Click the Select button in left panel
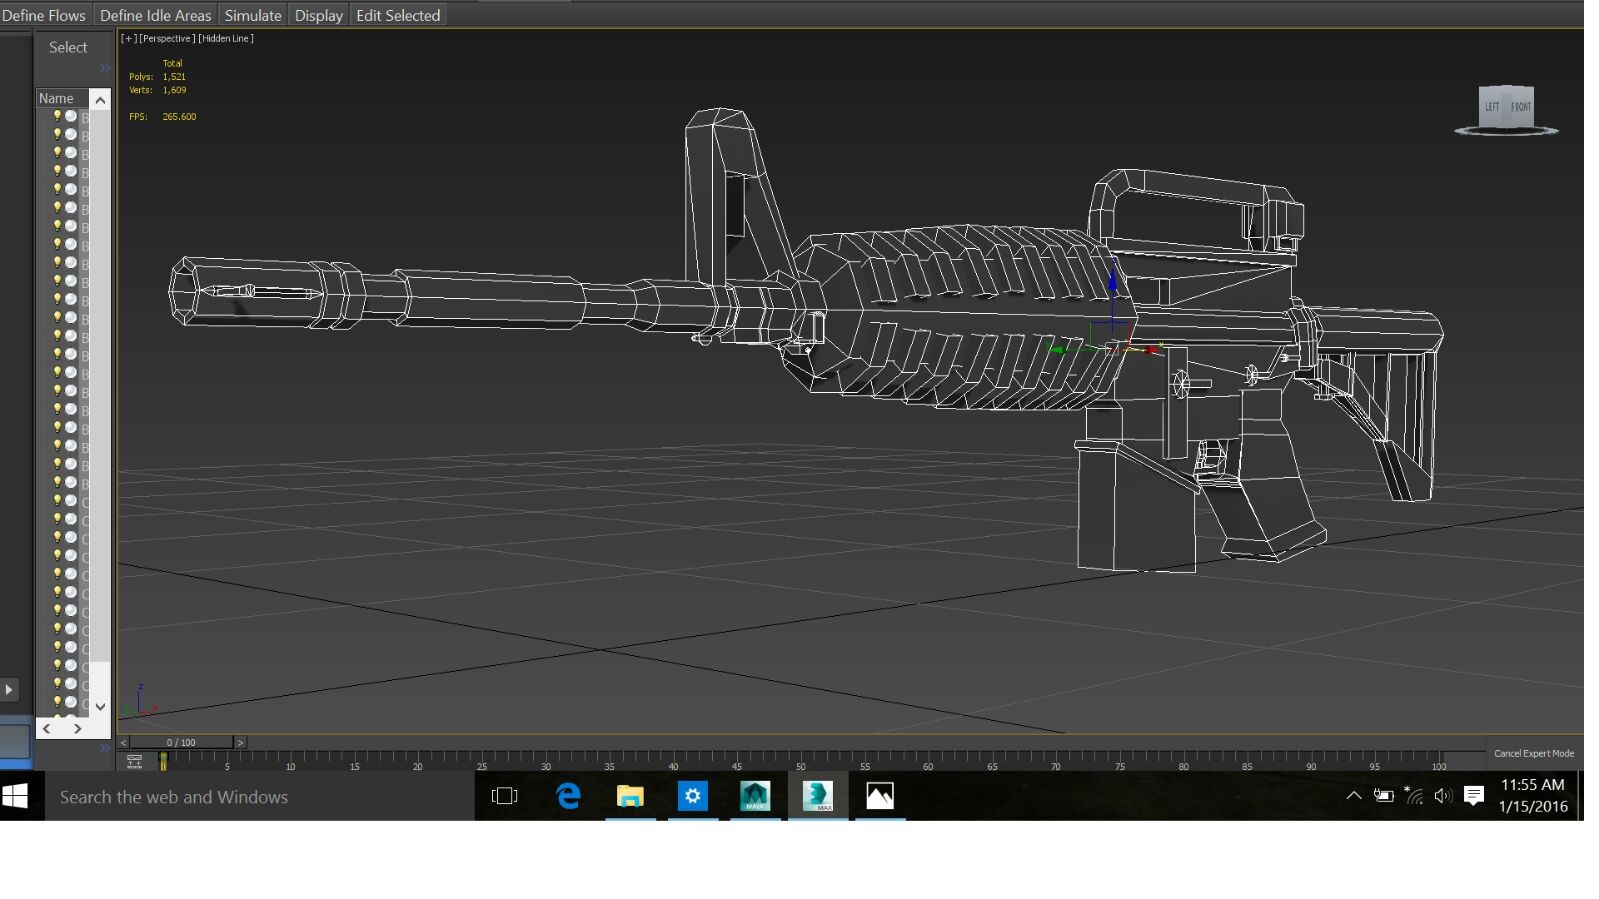1599x899 pixels. point(68,47)
